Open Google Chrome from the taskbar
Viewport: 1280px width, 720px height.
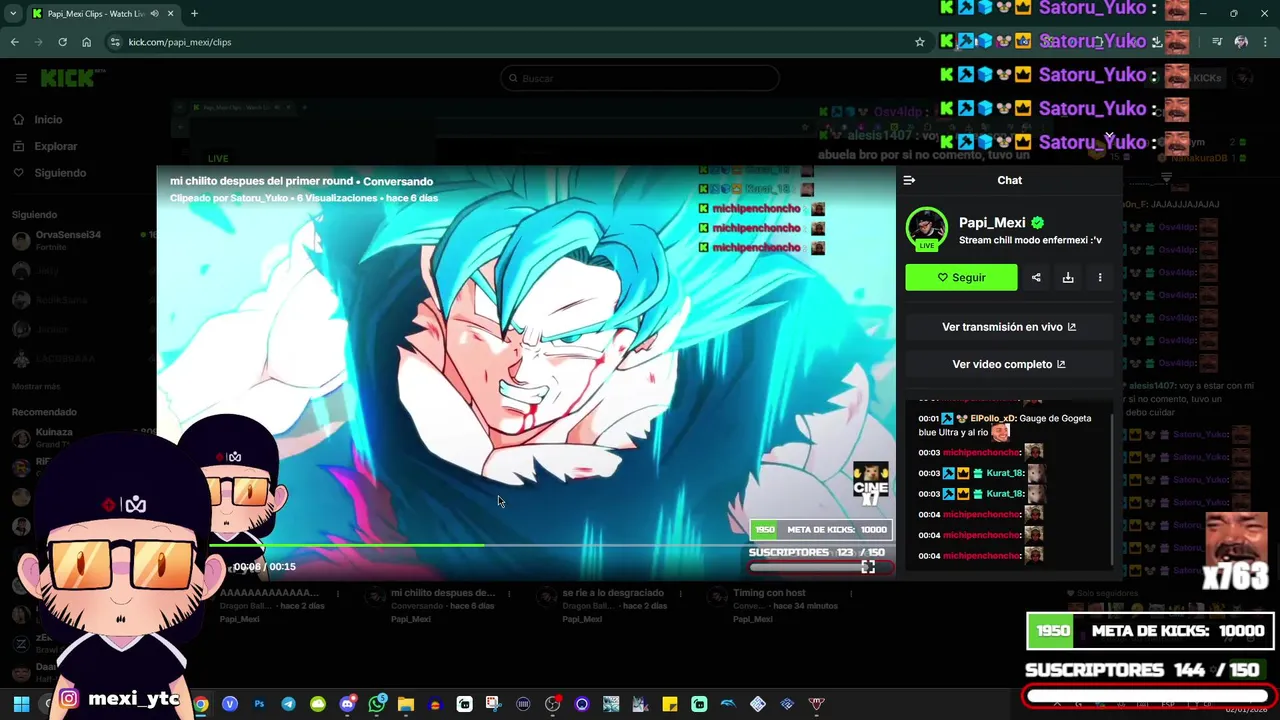click(201, 704)
